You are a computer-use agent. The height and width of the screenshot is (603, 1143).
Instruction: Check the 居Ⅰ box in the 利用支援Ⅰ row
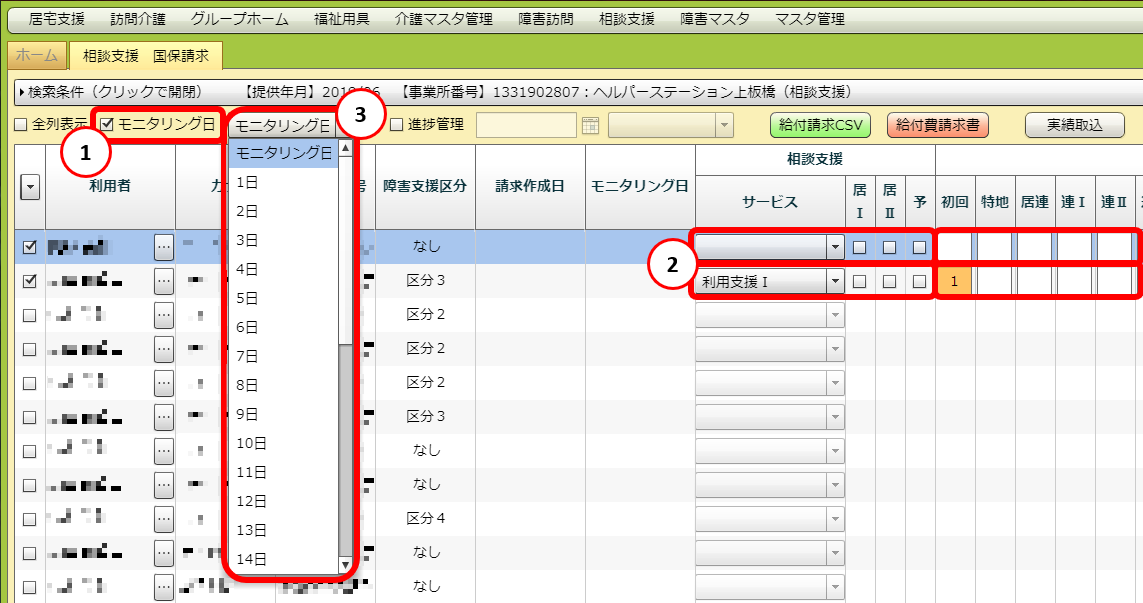(x=860, y=282)
